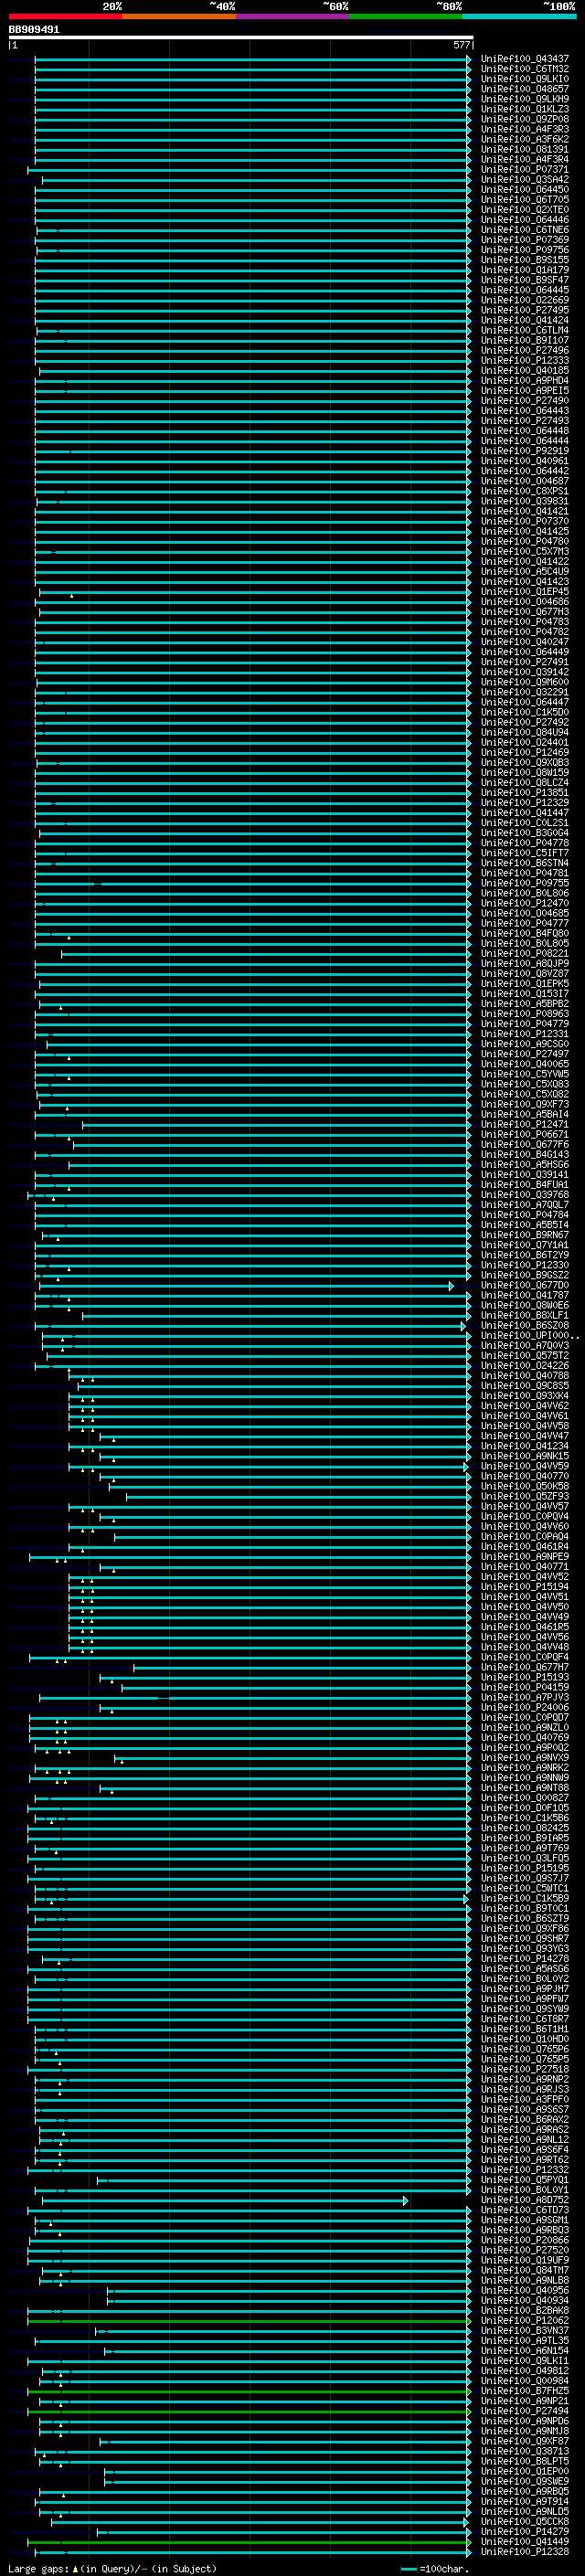
Task: Select the UniRef100_P12333 label
Action: [x=524, y=360]
